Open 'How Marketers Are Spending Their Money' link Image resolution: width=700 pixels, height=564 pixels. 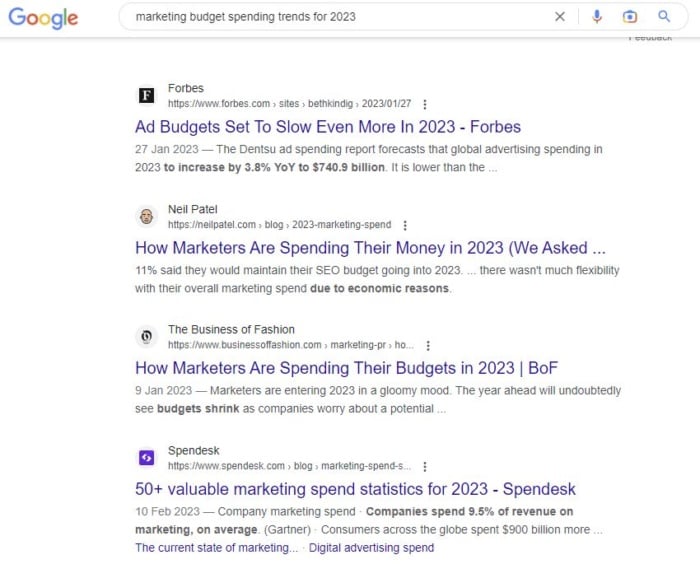pyautogui.click(x=370, y=248)
